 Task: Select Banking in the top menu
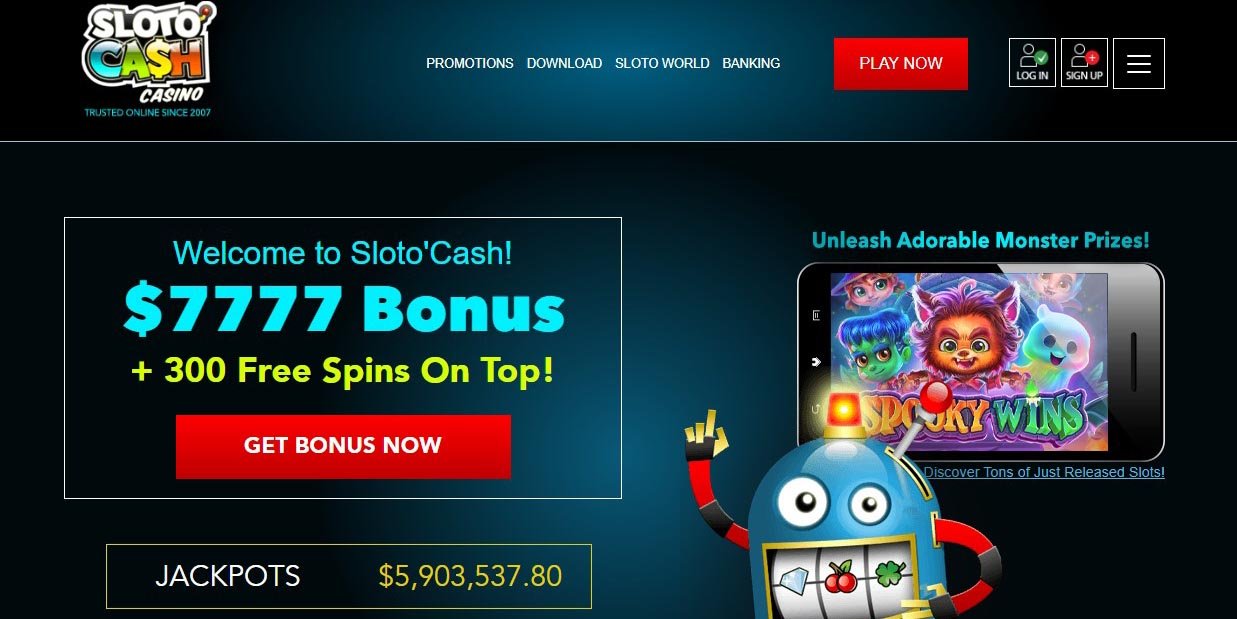tap(751, 63)
